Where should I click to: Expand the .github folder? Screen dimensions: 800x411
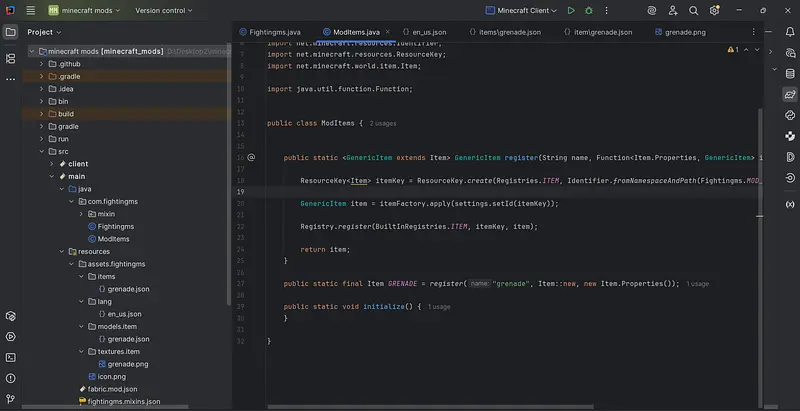click(40, 62)
